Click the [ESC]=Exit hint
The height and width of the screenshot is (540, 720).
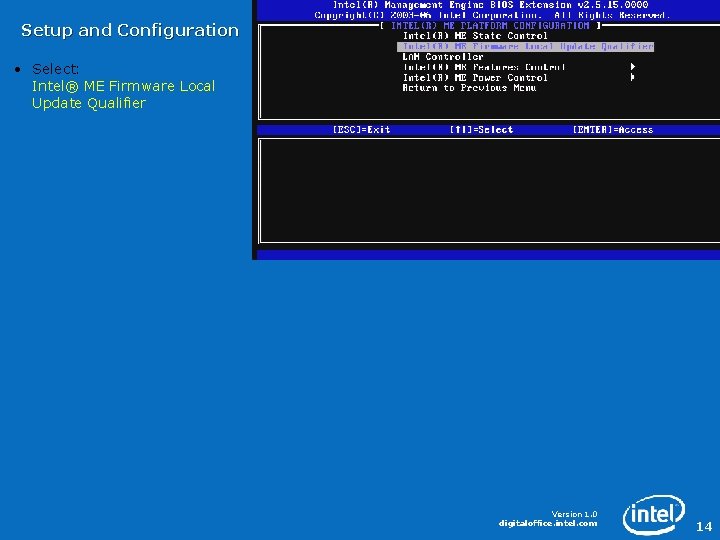coord(361,130)
